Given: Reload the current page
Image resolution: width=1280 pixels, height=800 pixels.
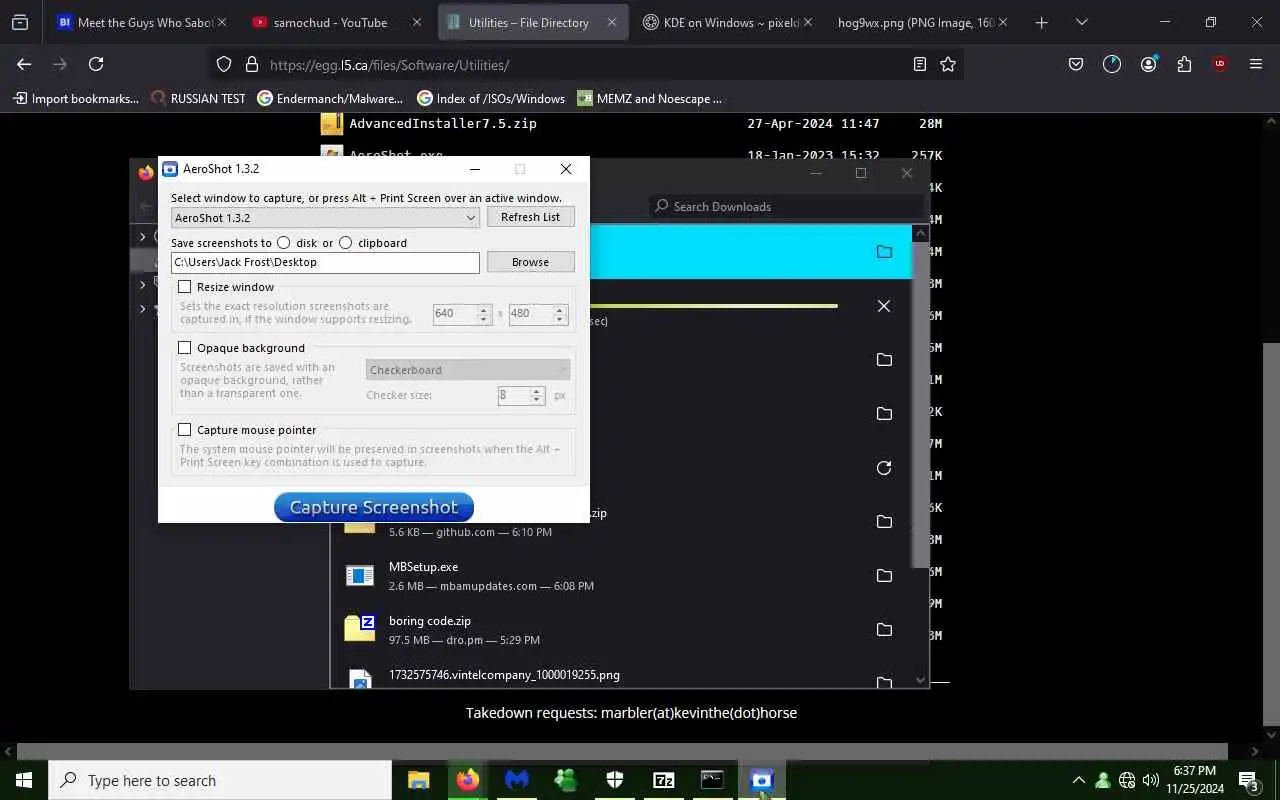Looking at the screenshot, I should coord(96,64).
